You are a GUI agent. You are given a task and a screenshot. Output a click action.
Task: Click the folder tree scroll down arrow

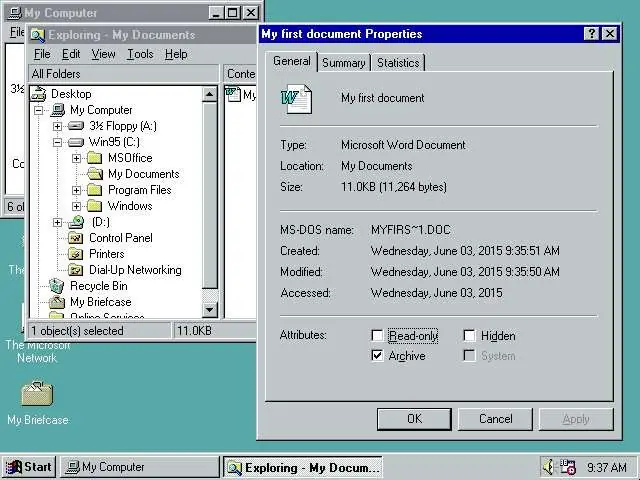coord(210,309)
